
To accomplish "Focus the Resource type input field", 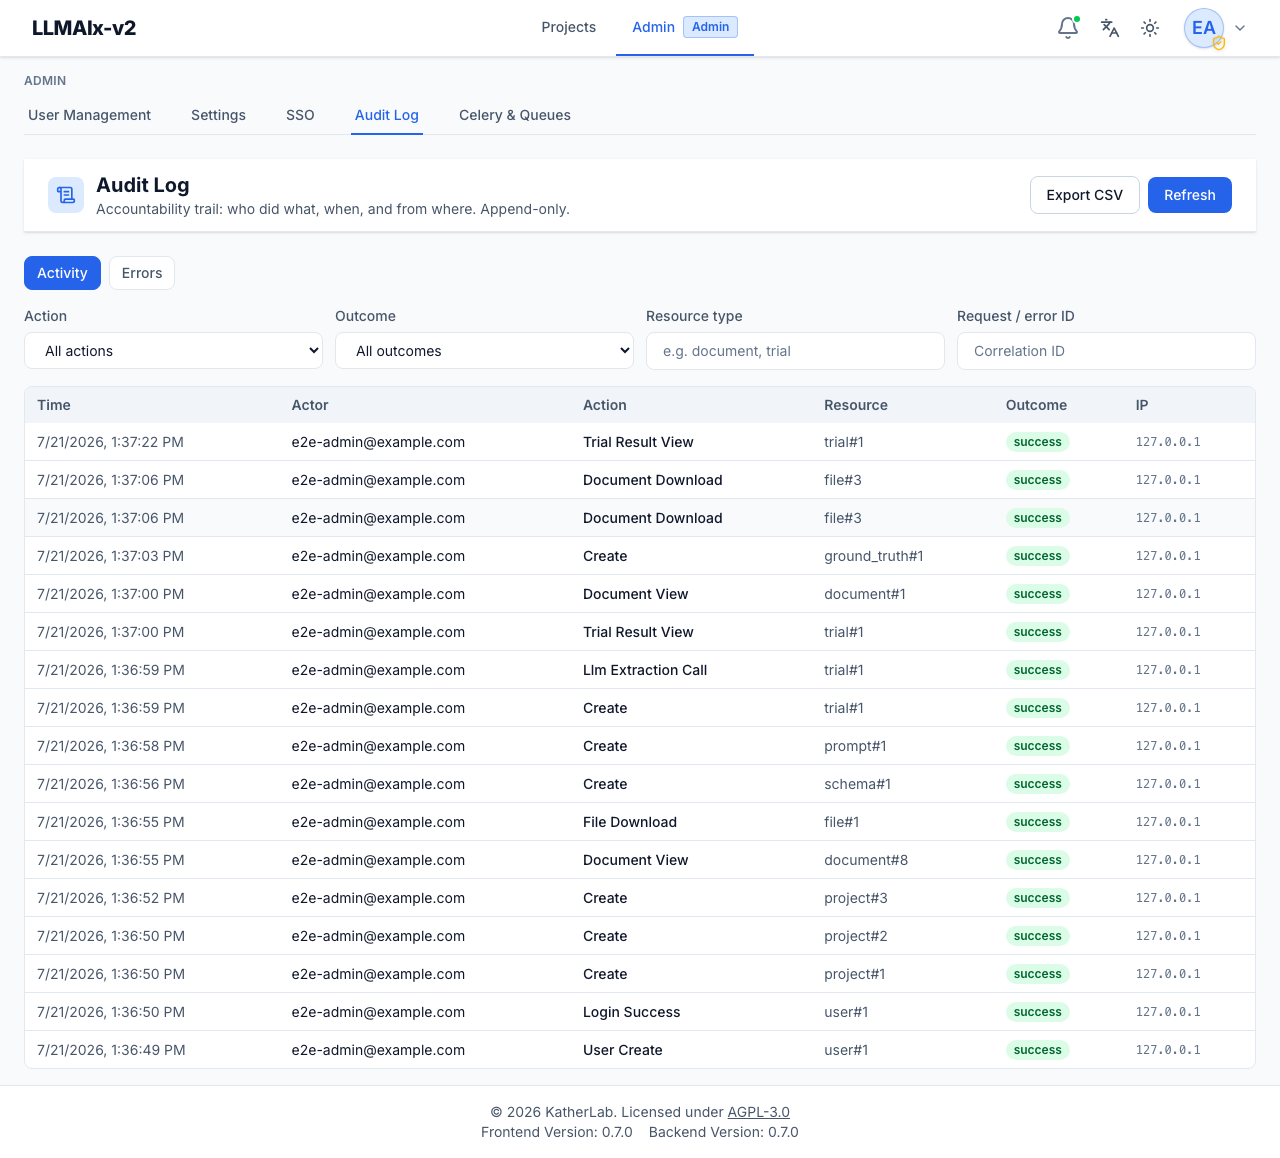I will (795, 351).
